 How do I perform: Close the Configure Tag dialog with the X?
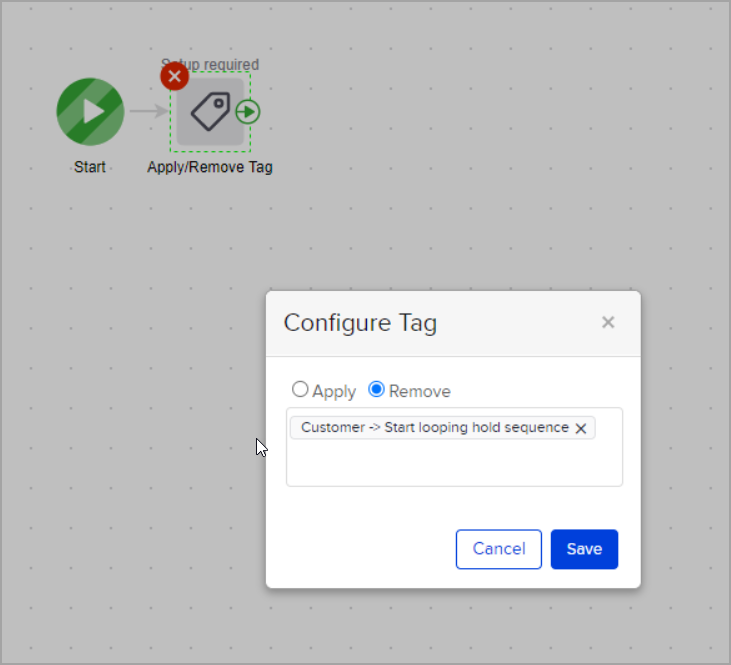[x=608, y=322]
